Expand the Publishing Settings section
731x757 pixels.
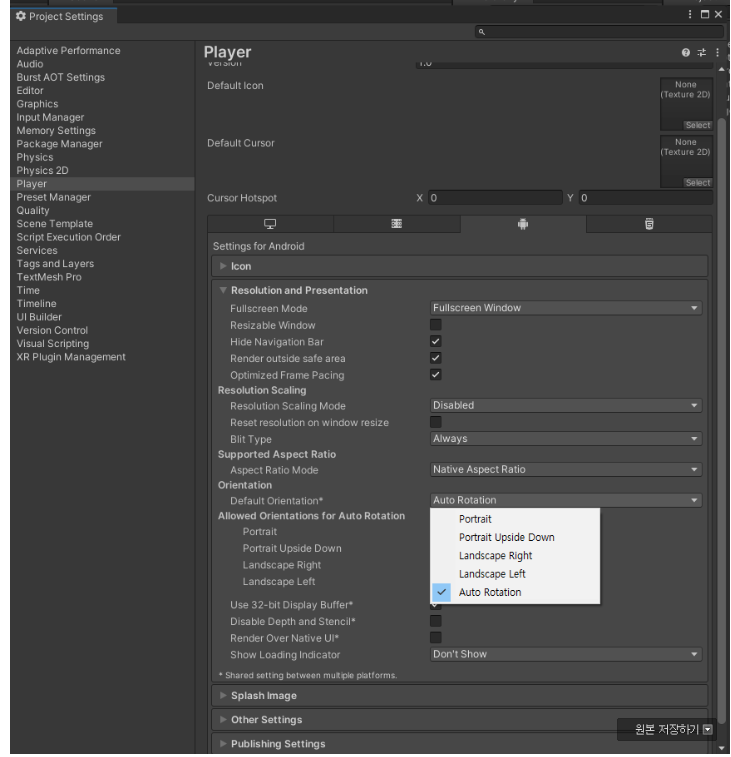click(x=460, y=744)
